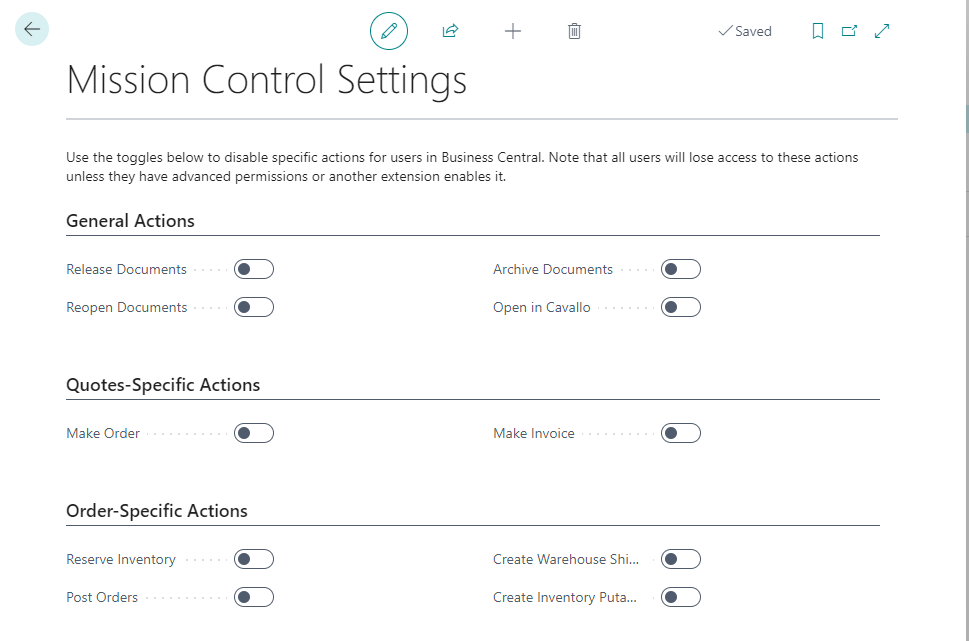Toggle the Post Orders switch

[x=253, y=597]
